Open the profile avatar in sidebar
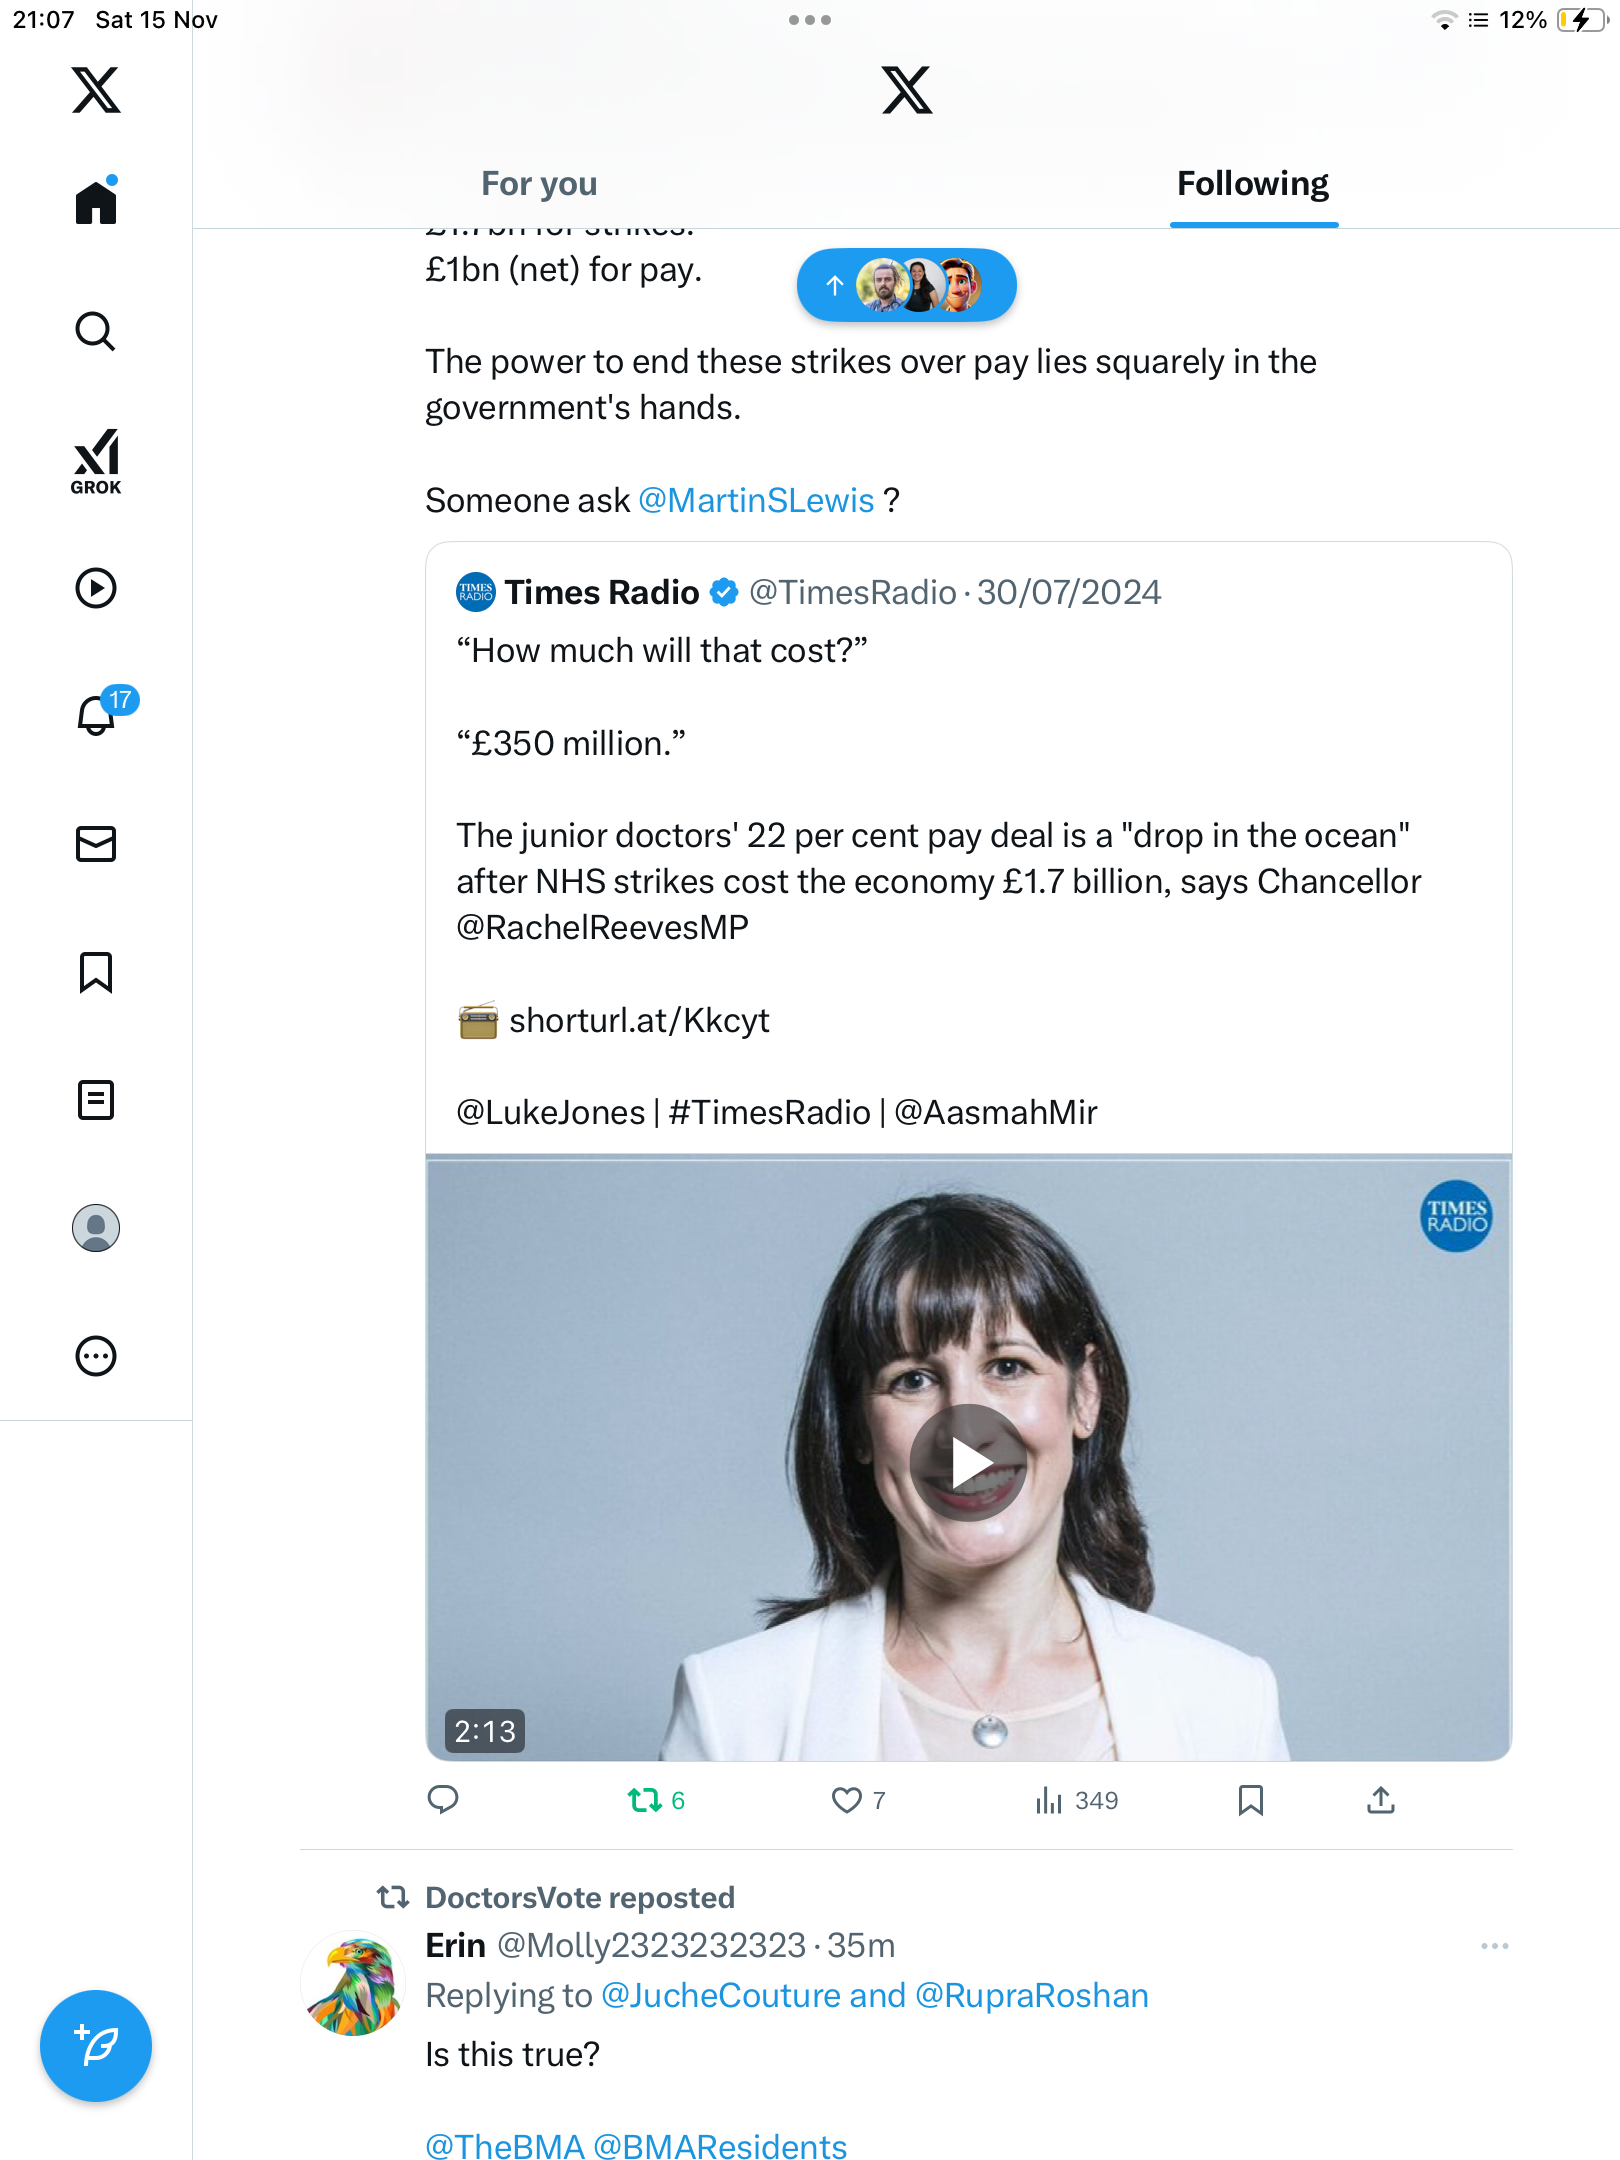The width and height of the screenshot is (1620, 2160). coord(96,1228)
